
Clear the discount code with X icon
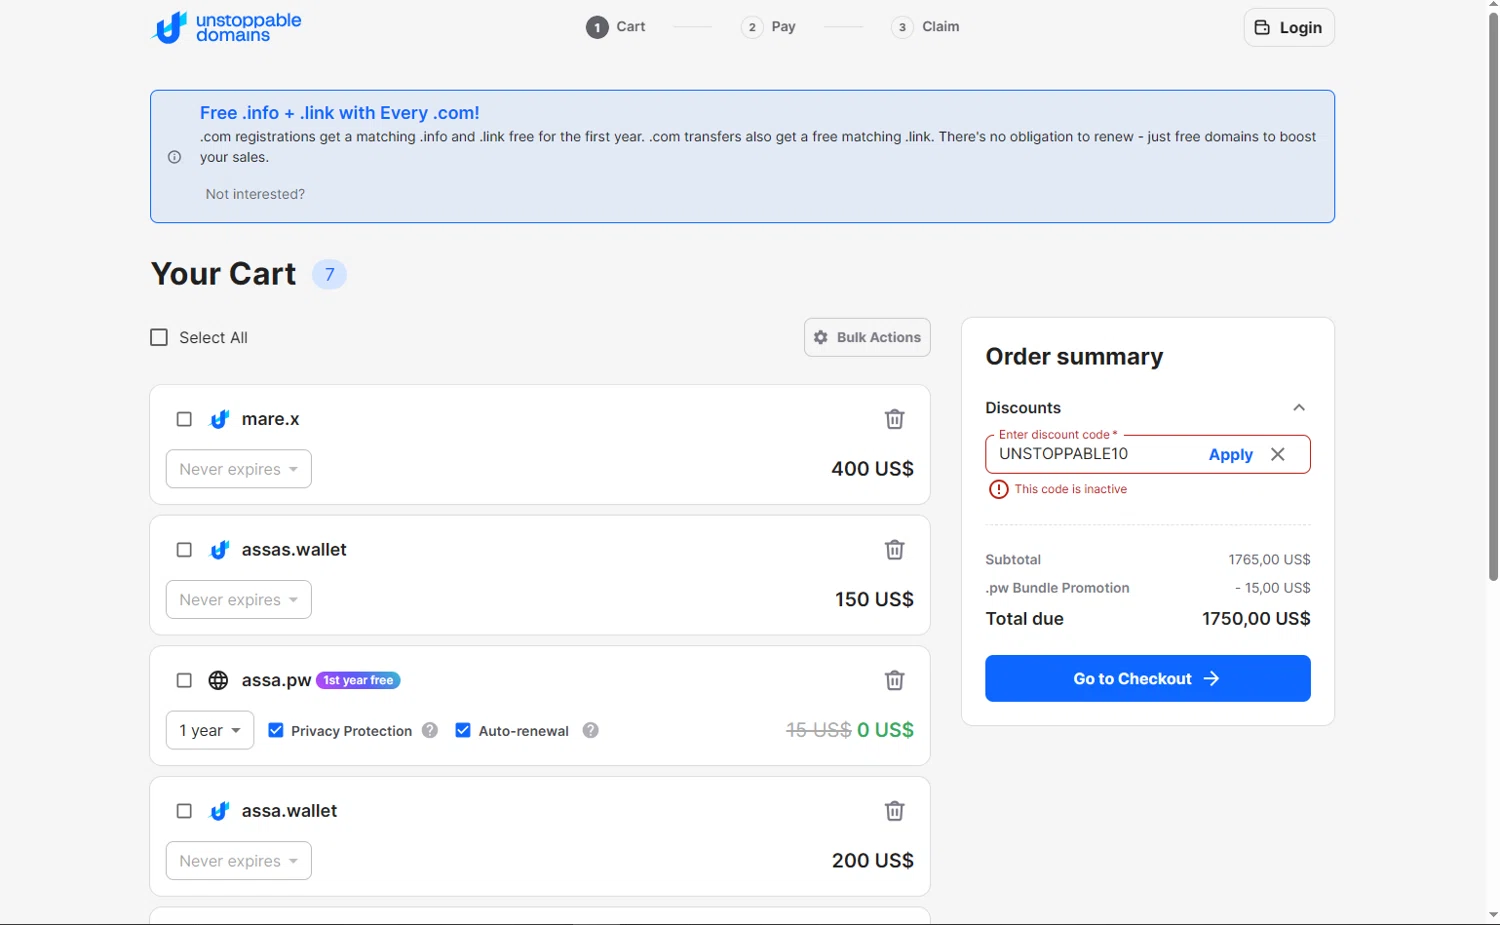point(1278,454)
